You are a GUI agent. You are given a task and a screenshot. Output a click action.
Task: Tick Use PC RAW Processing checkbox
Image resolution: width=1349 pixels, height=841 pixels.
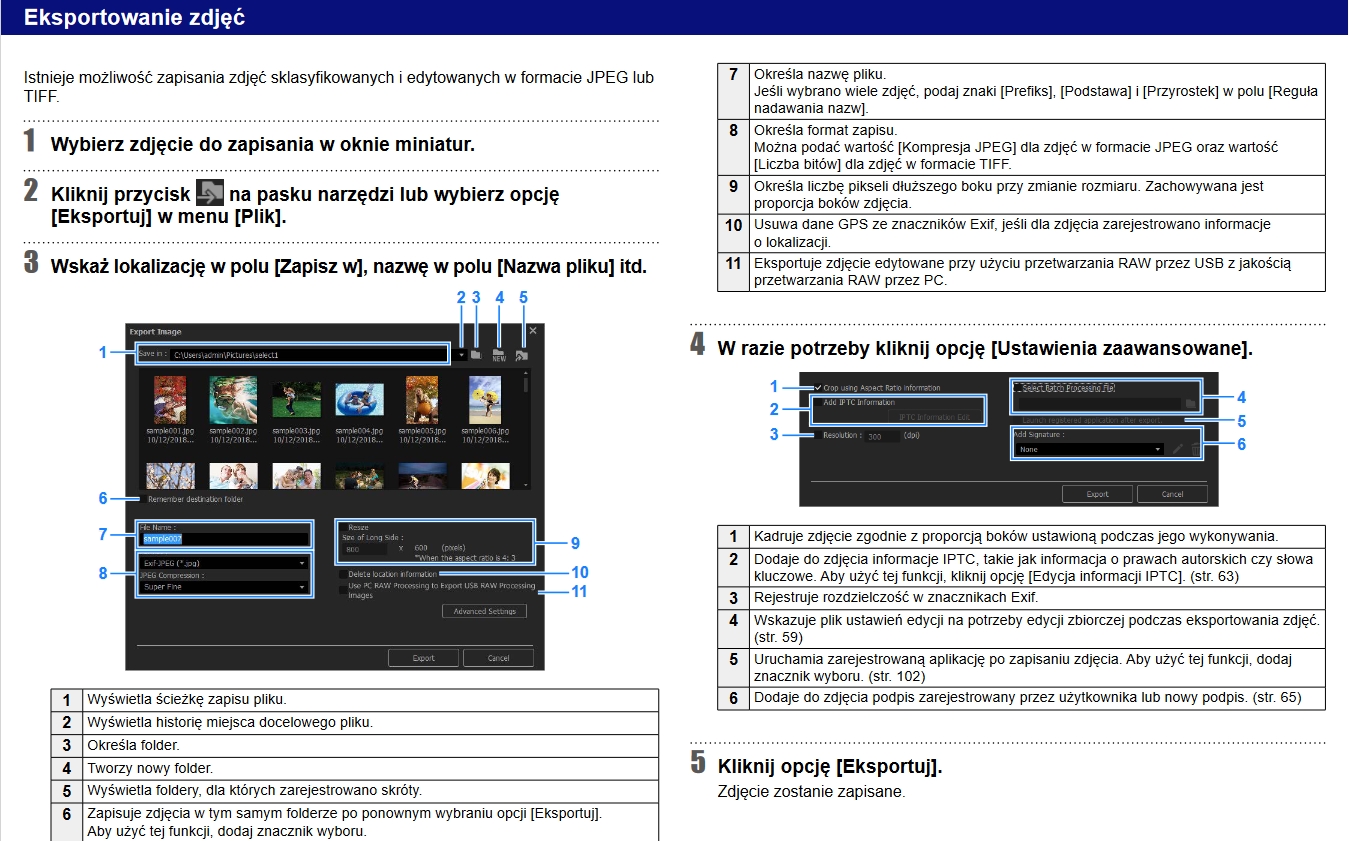coord(343,589)
